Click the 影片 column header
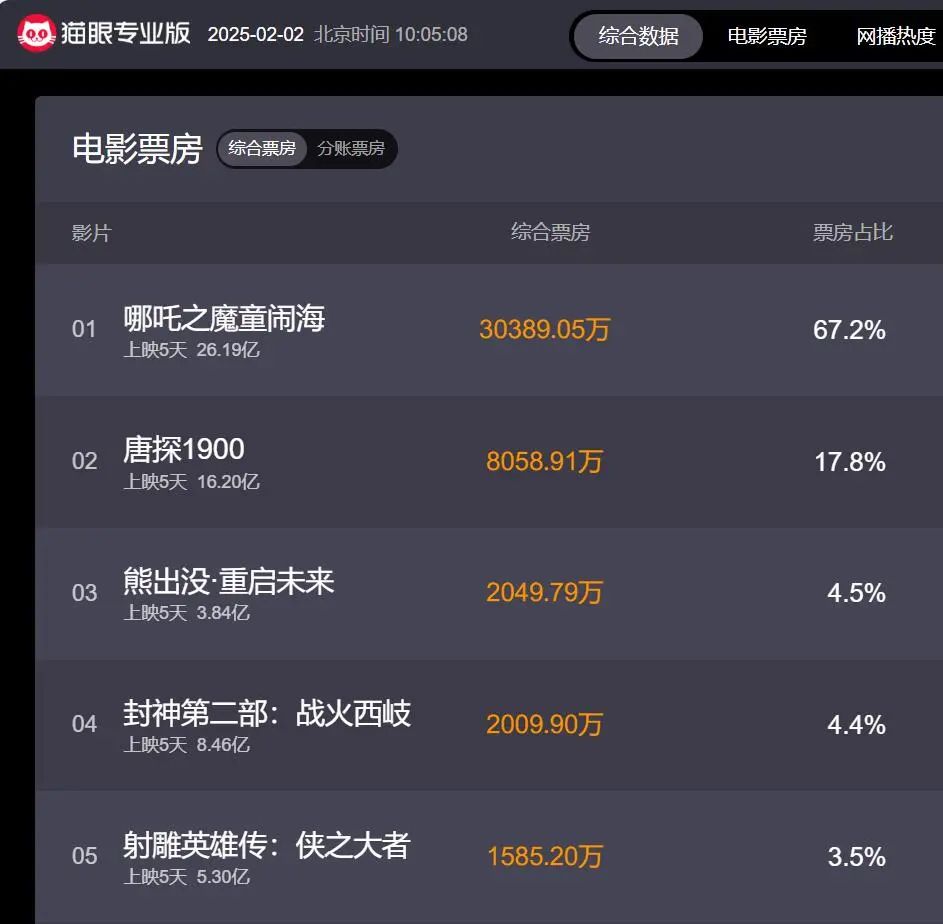Image resolution: width=943 pixels, height=924 pixels. pyautogui.click(x=91, y=233)
